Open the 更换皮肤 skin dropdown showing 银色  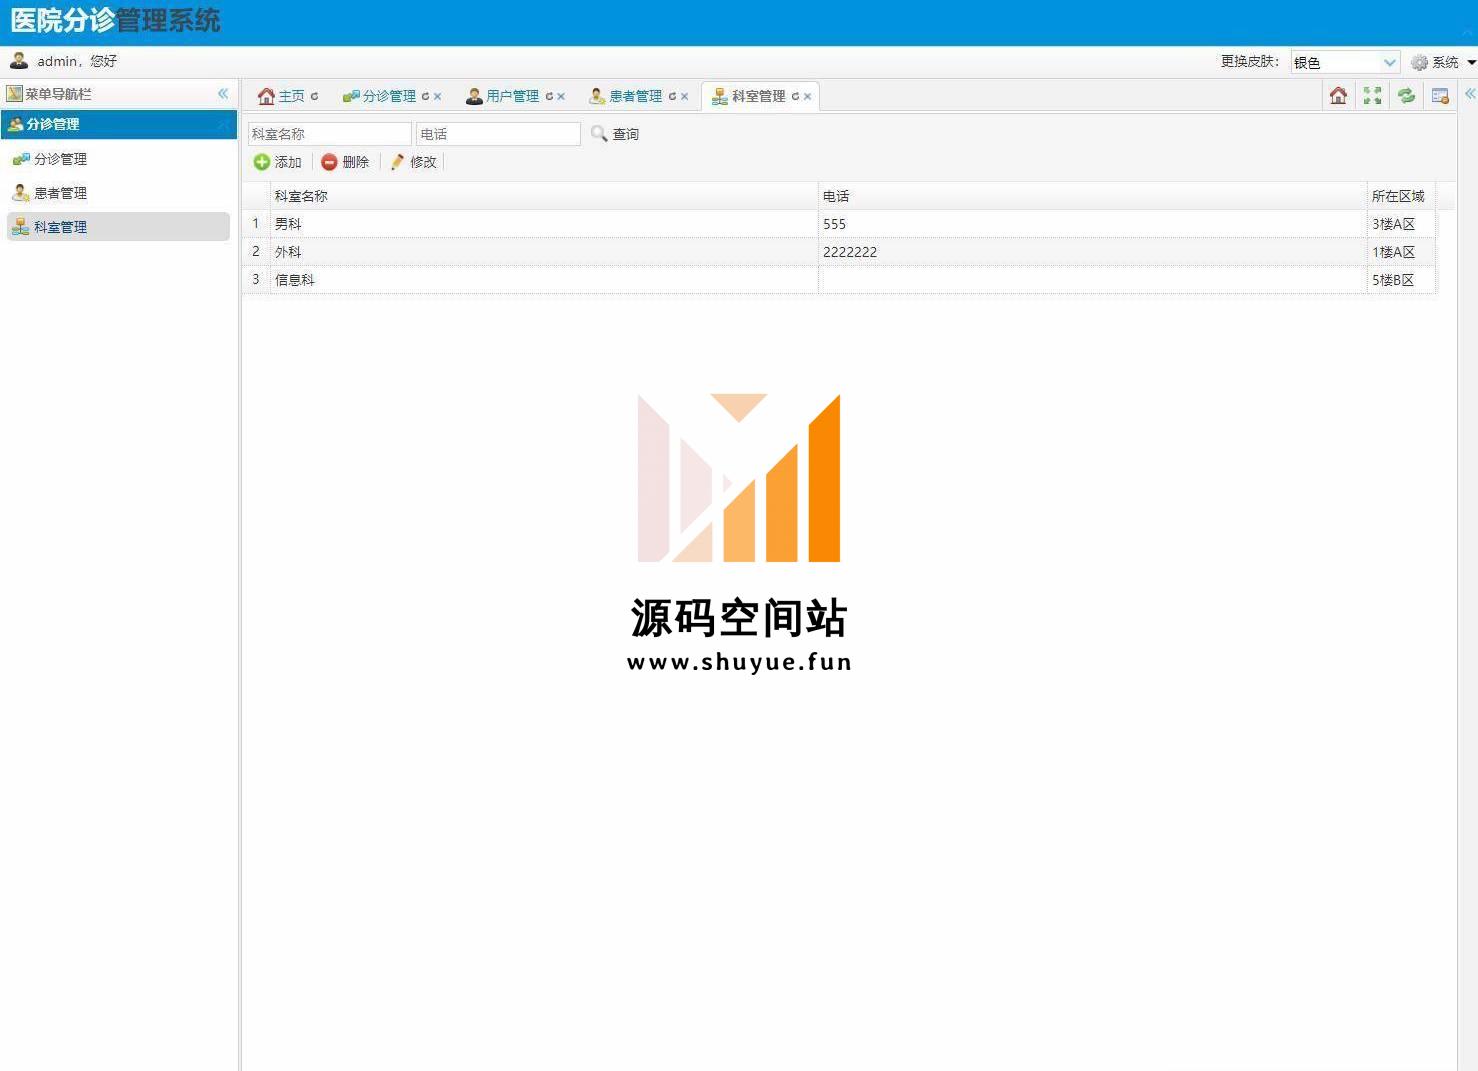point(1345,62)
